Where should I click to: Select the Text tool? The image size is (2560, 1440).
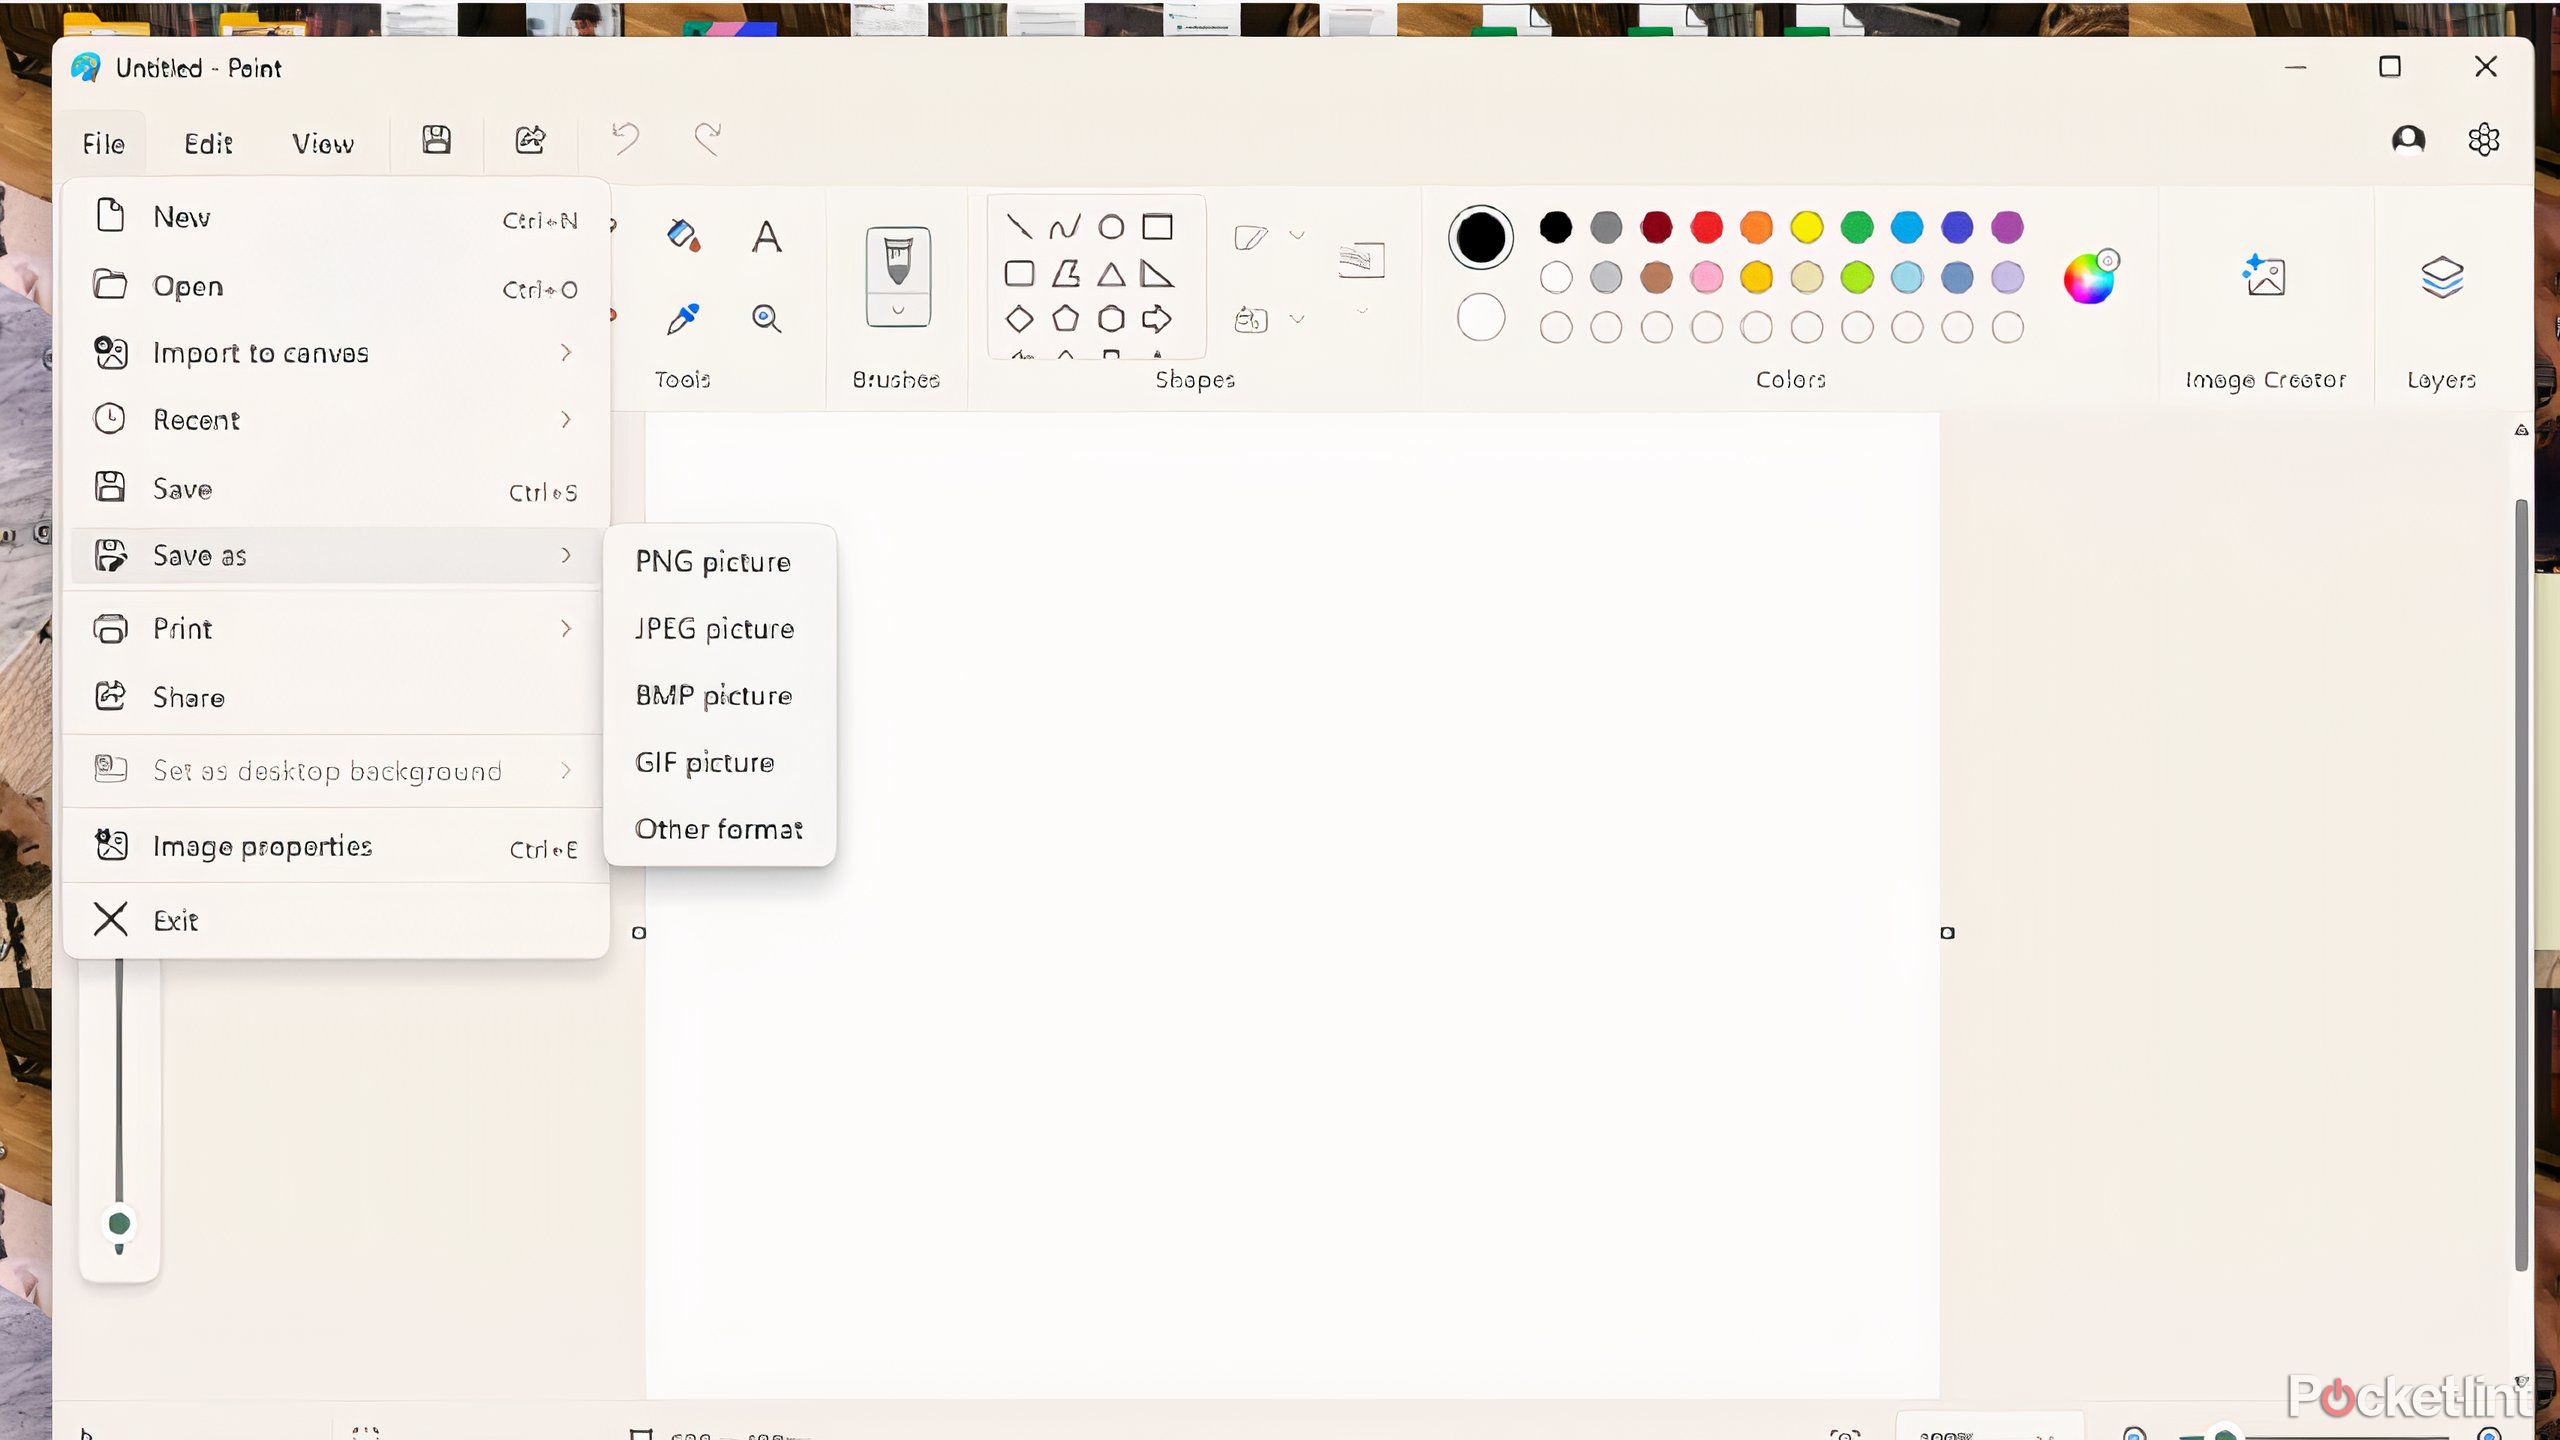coord(766,238)
